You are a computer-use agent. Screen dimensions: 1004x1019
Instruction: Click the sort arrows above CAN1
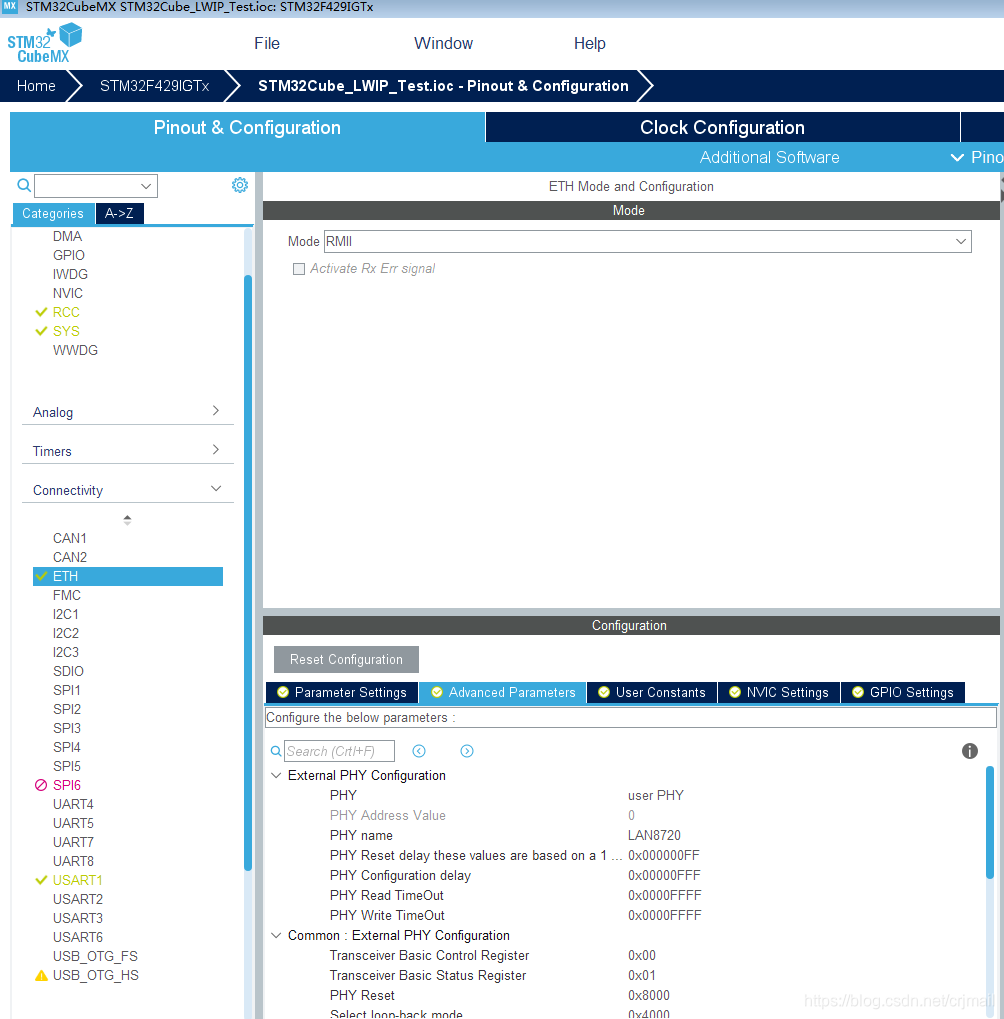127,520
